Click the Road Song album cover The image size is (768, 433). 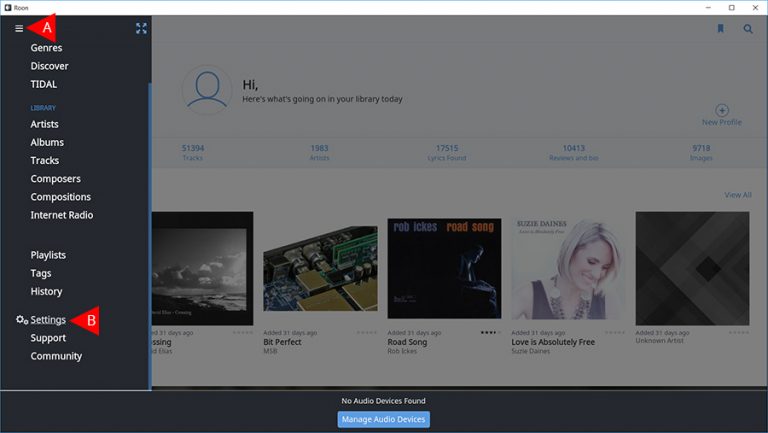(x=444, y=267)
